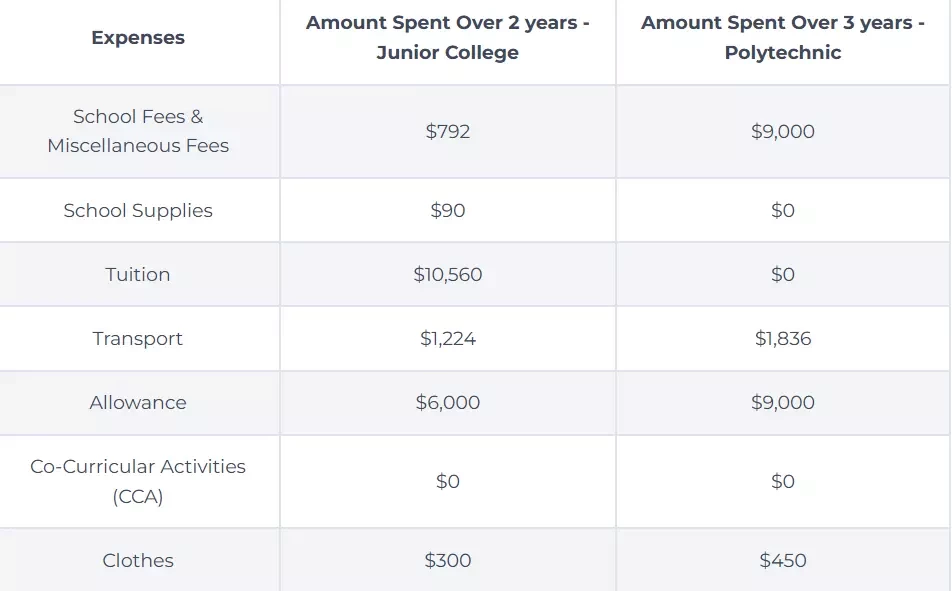952x591 pixels.
Task: Click the $10,560 tuition amount
Action: click(447, 274)
